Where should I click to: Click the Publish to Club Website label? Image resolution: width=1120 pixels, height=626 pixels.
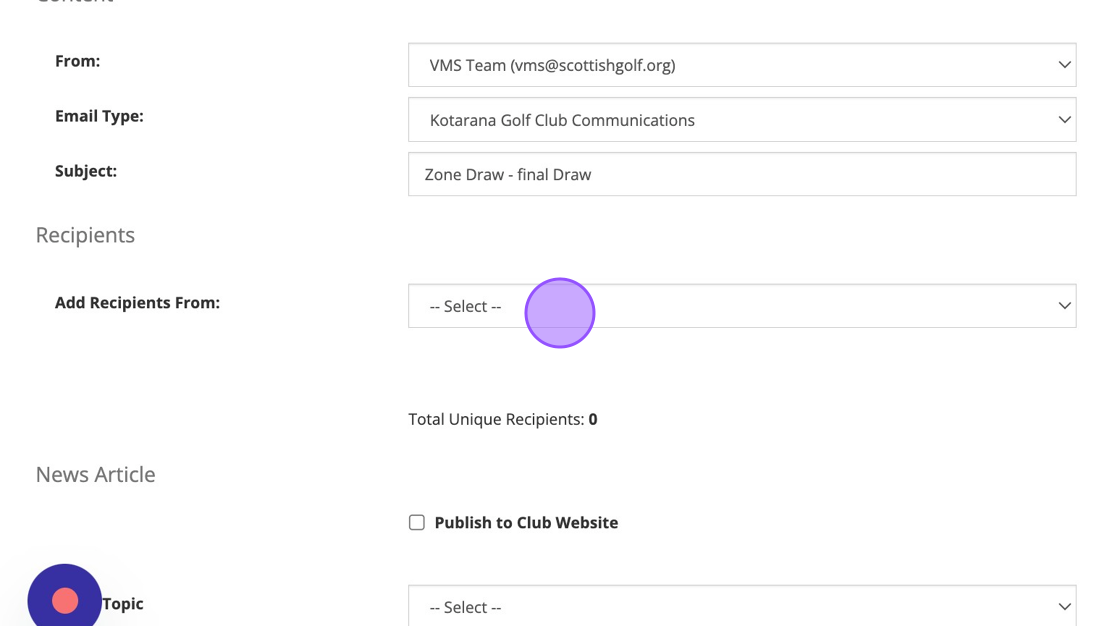(526, 522)
